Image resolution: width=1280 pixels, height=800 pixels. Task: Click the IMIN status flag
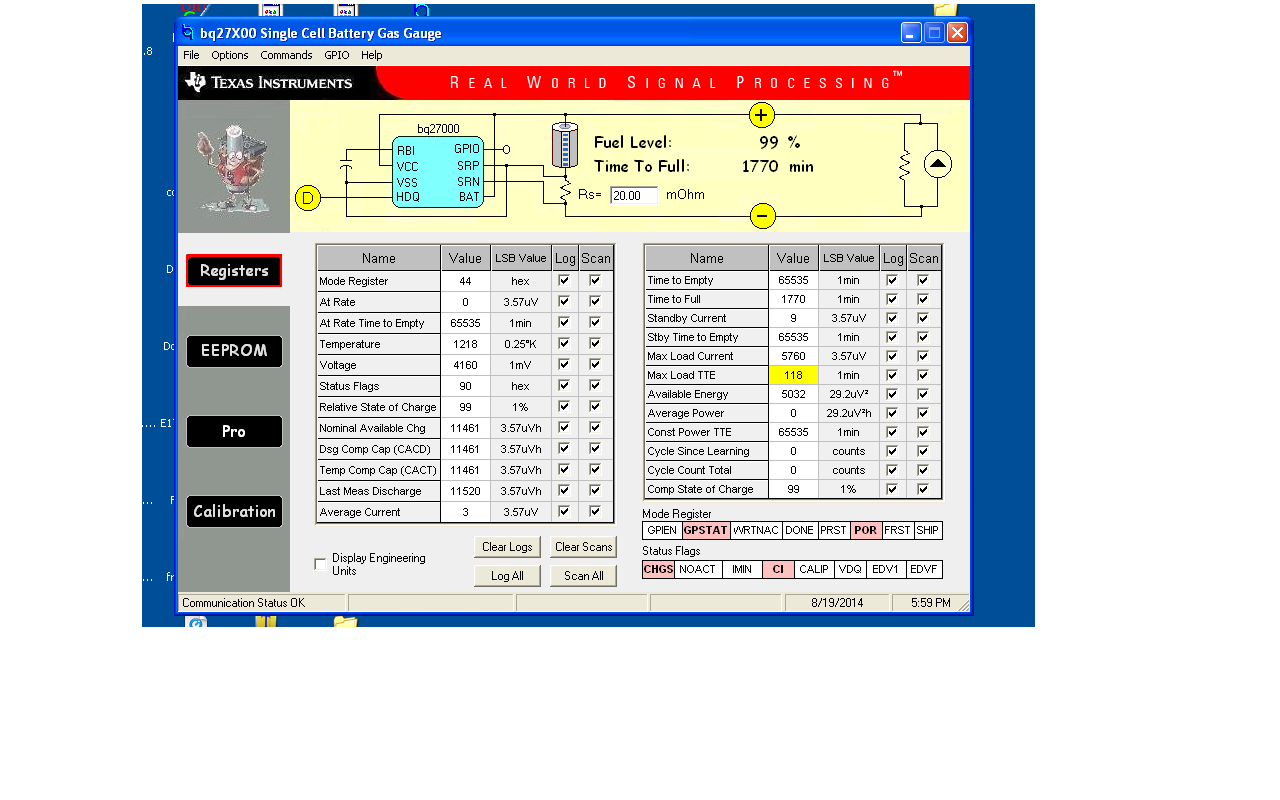[x=742, y=570]
